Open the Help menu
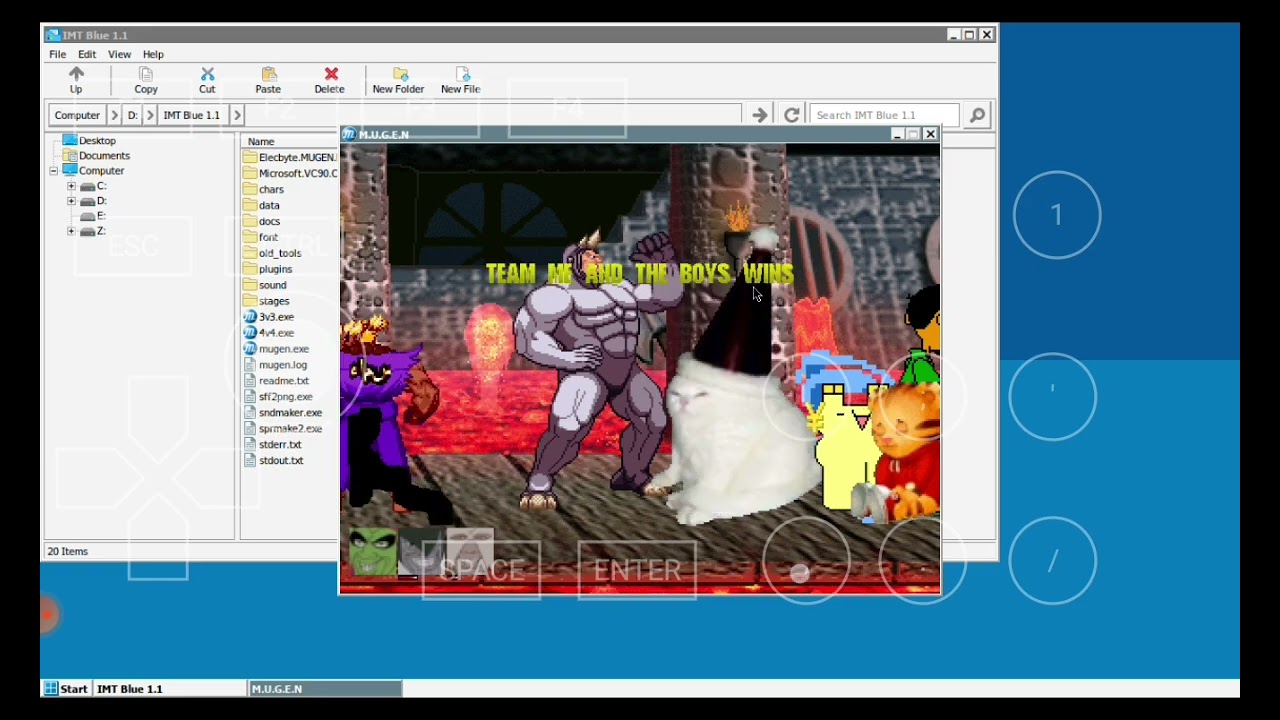 153,54
